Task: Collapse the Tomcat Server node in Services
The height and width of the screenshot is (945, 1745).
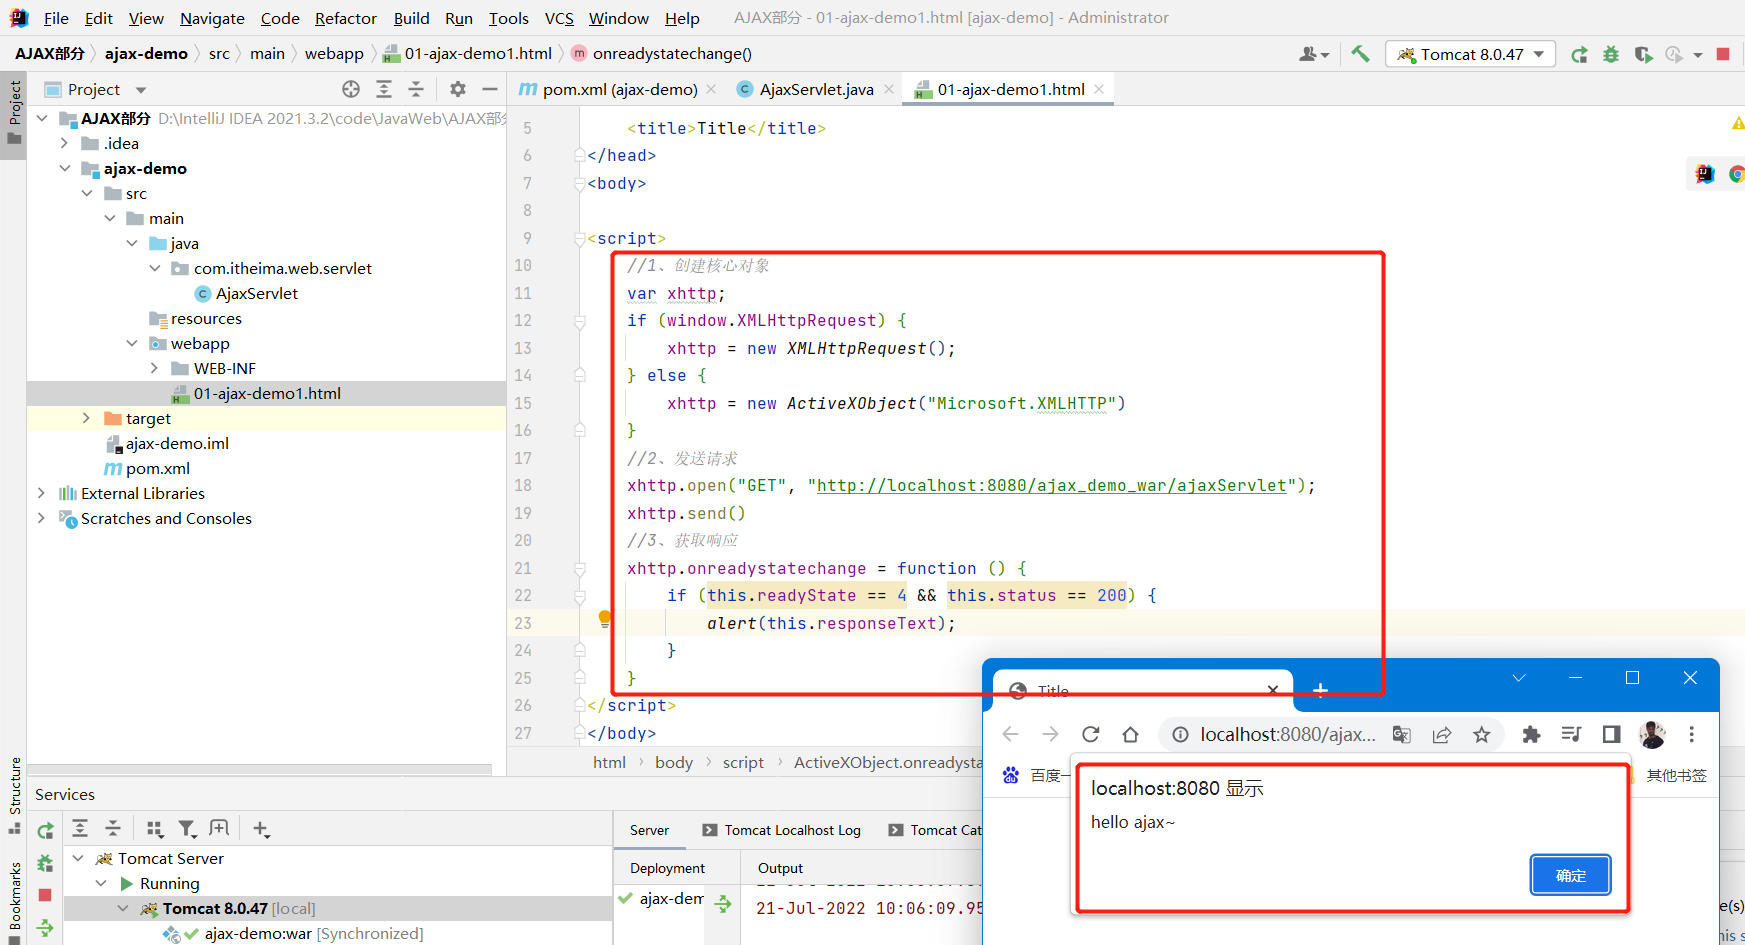Action: (78, 858)
